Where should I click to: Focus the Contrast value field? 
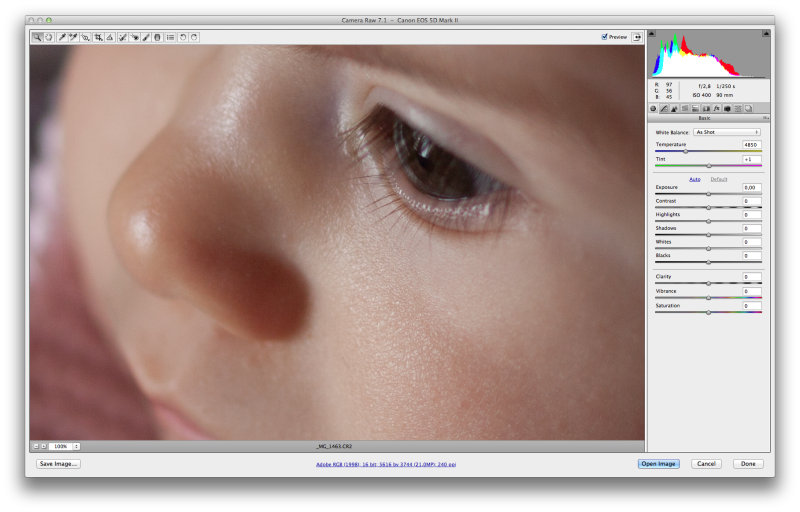pyautogui.click(x=752, y=201)
